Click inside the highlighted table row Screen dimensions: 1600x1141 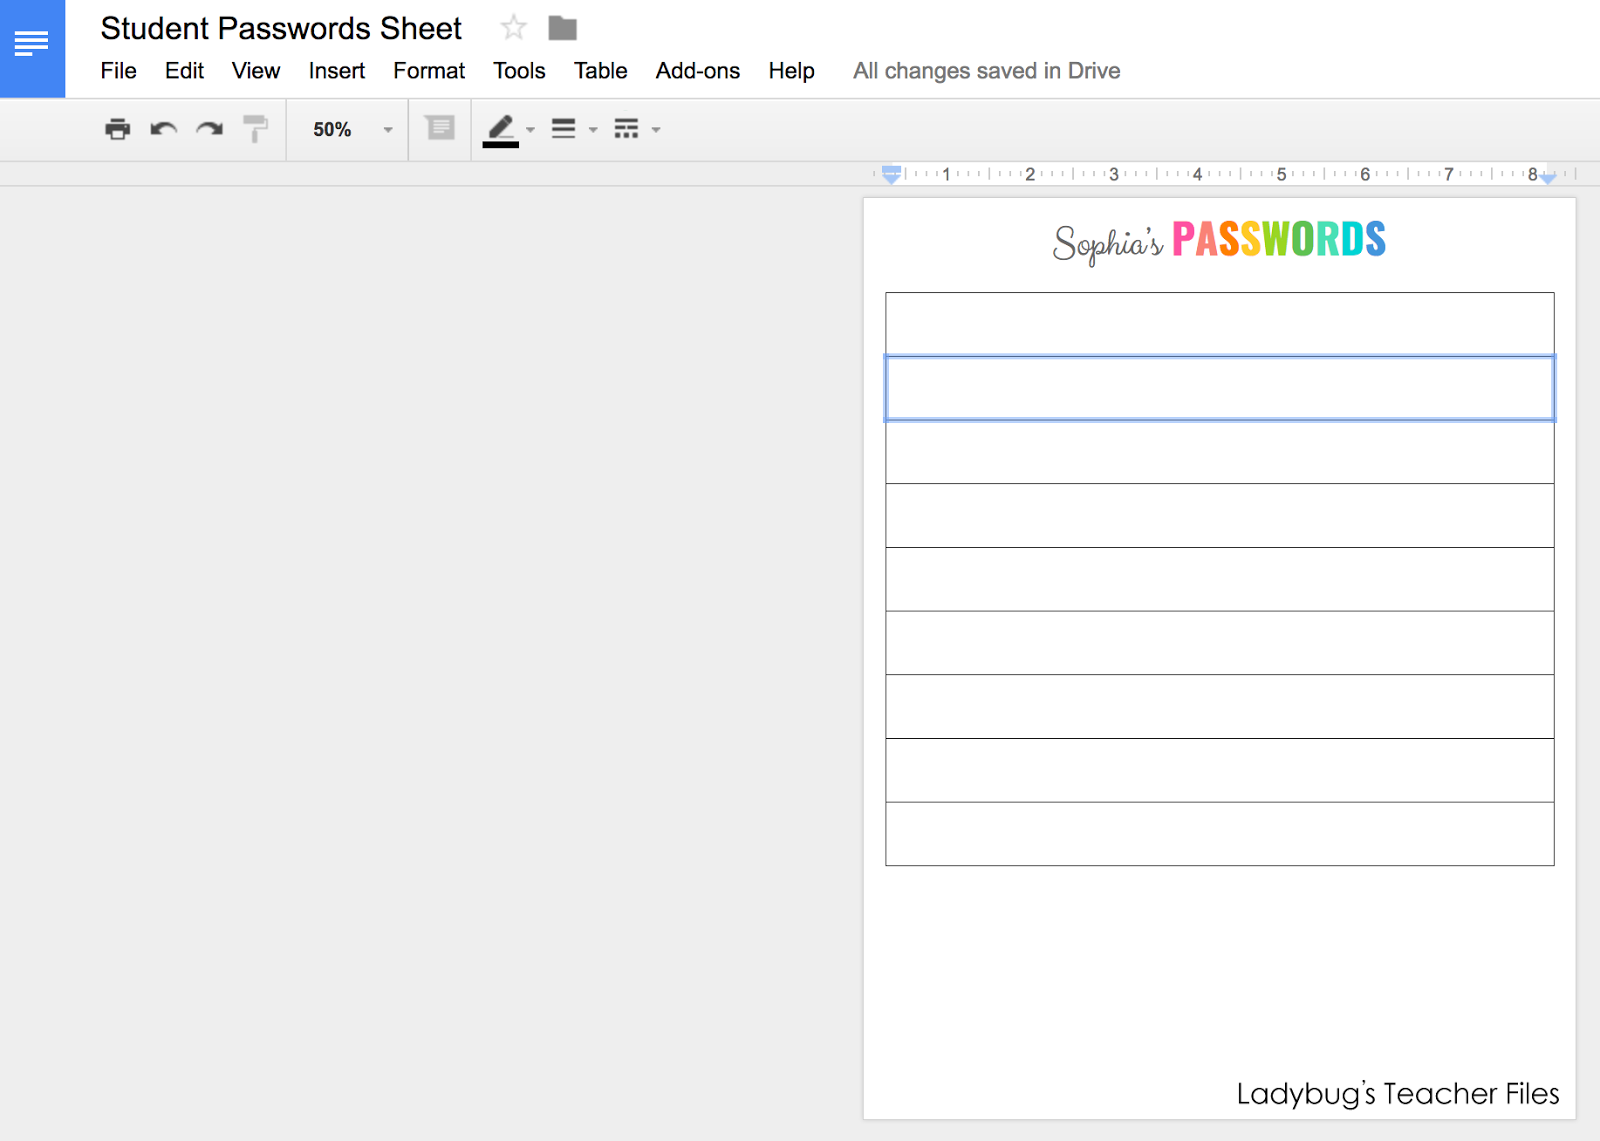[x=1219, y=388]
